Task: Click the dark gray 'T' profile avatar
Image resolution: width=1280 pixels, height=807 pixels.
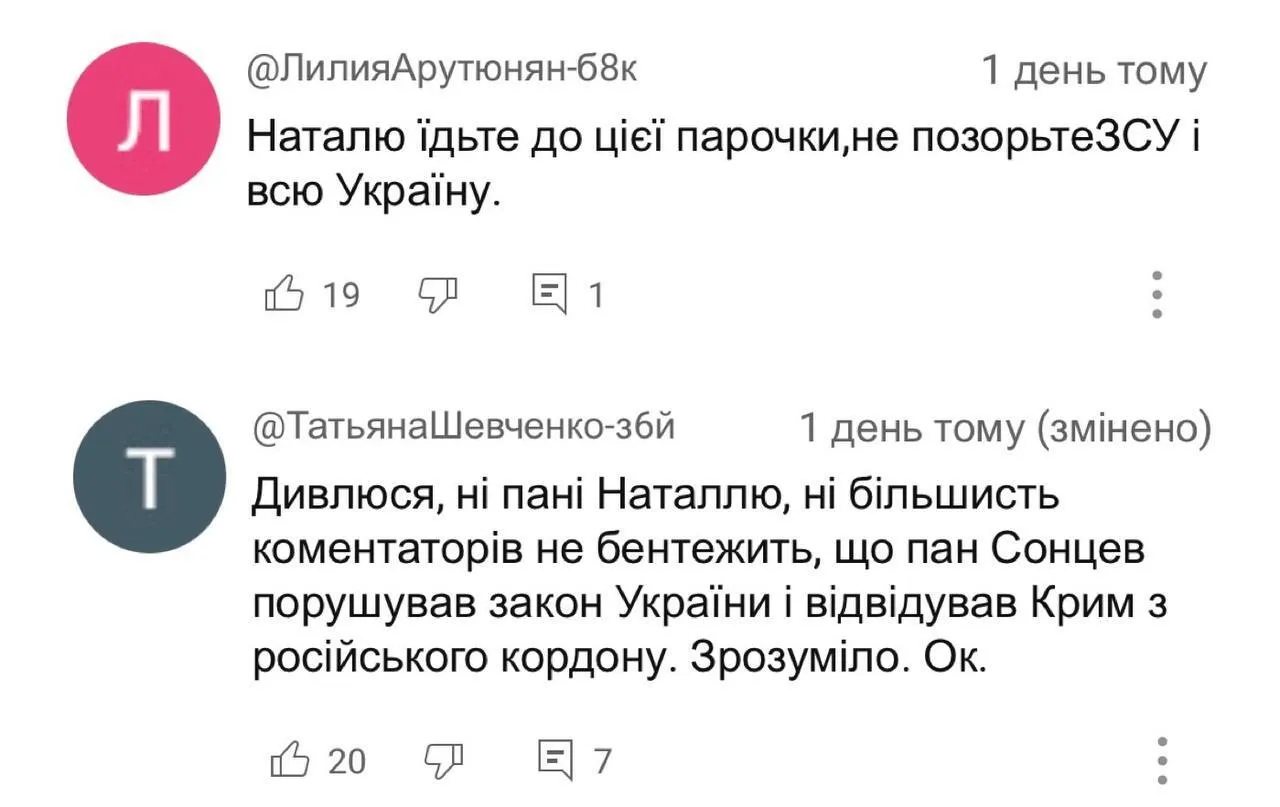Action: point(150,478)
